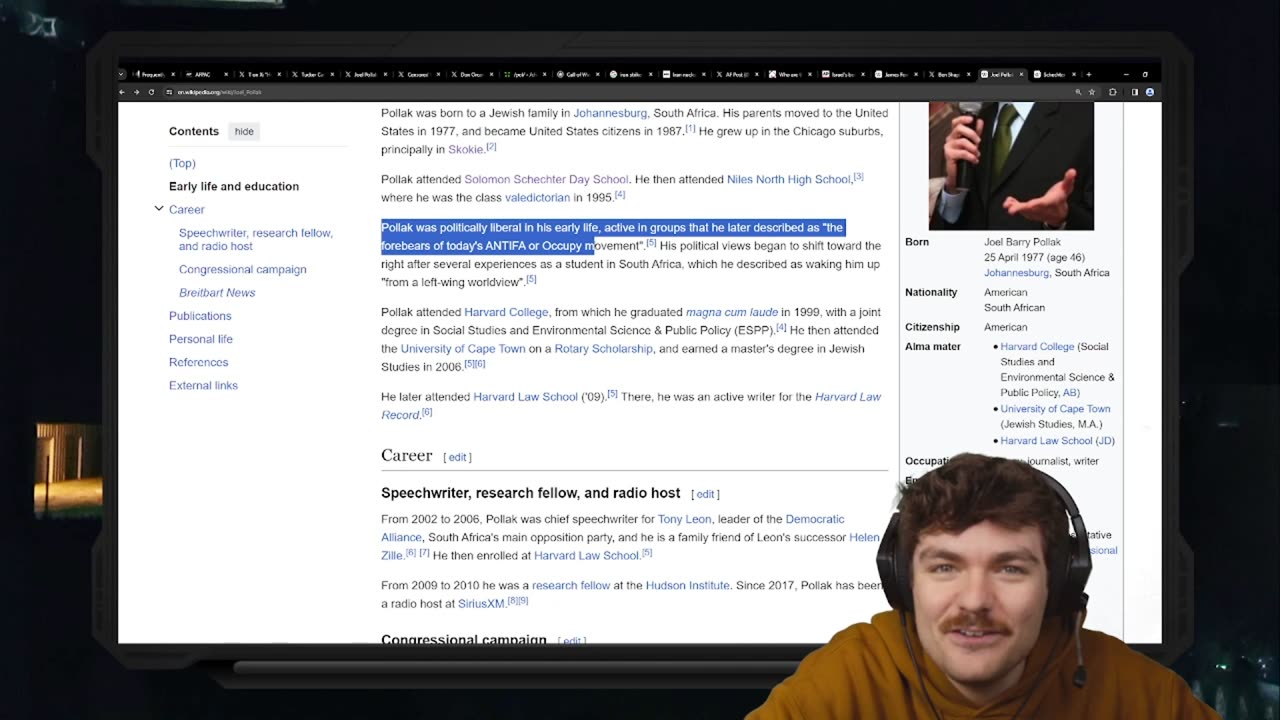Open the research fellow link

pyautogui.click(x=571, y=586)
